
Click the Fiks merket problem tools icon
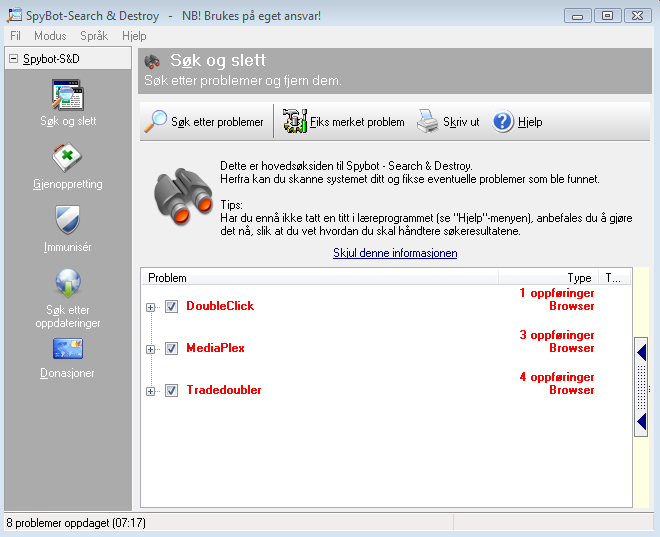click(295, 121)
